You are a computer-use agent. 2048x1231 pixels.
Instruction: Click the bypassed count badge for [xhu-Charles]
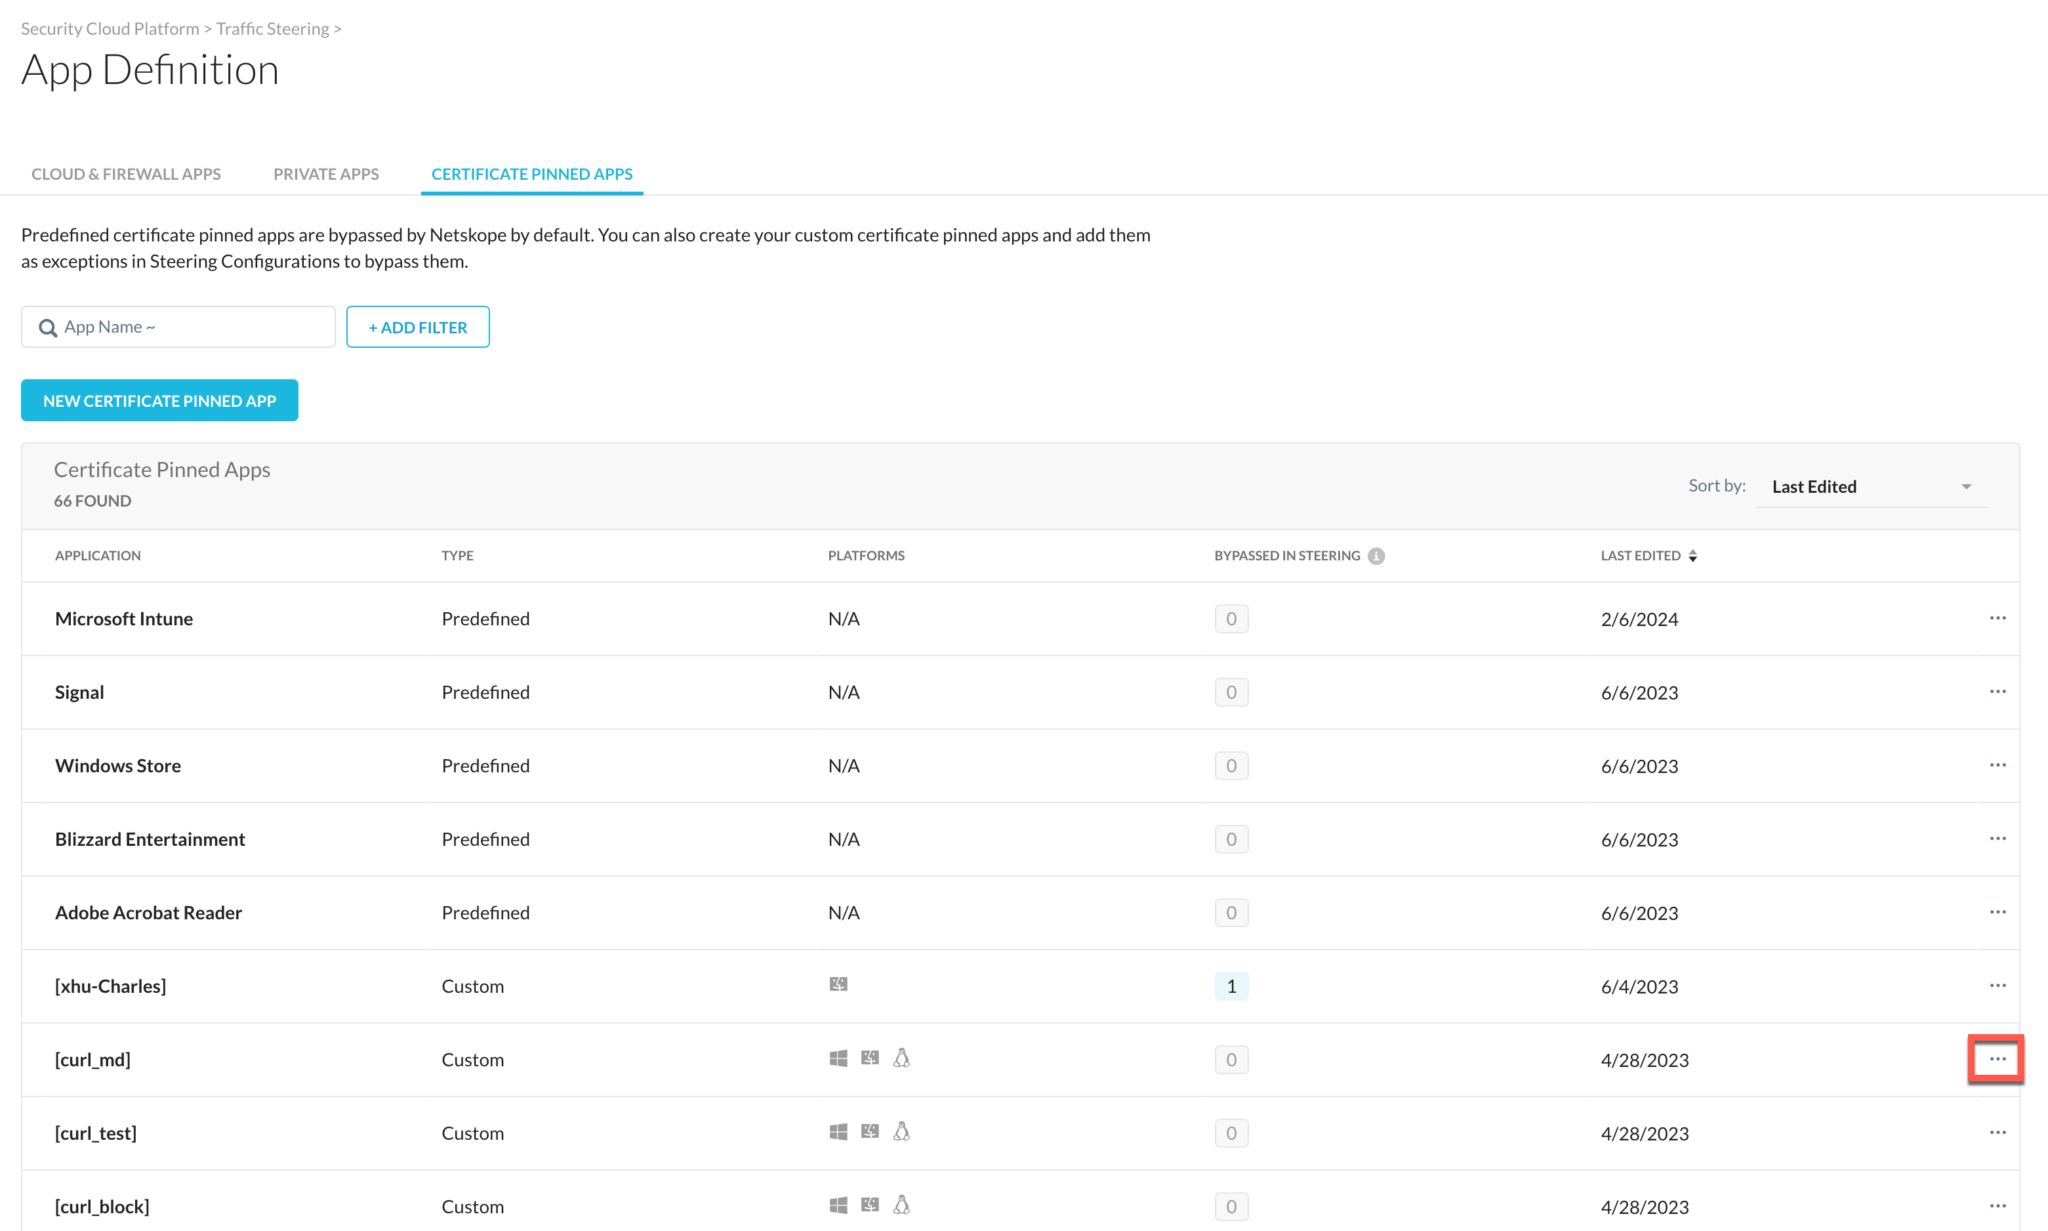tap(1231, 986)
